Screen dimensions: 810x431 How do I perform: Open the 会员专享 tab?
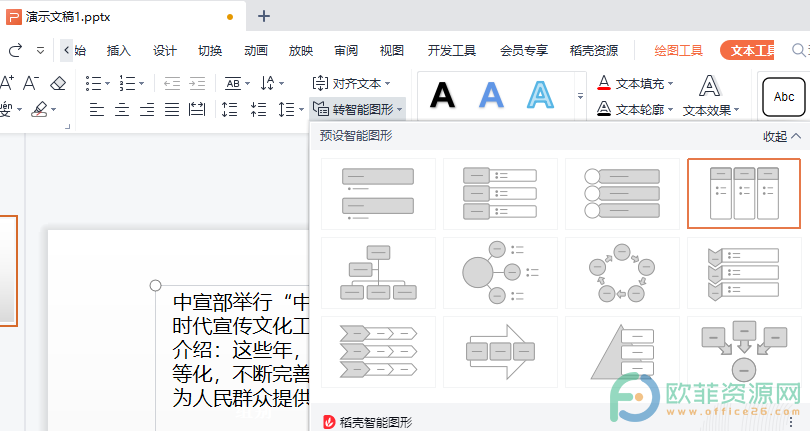coord(523,51)
